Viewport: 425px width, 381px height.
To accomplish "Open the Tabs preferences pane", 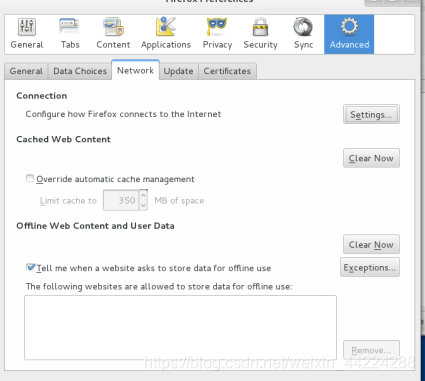I will [x=70, y=34].
